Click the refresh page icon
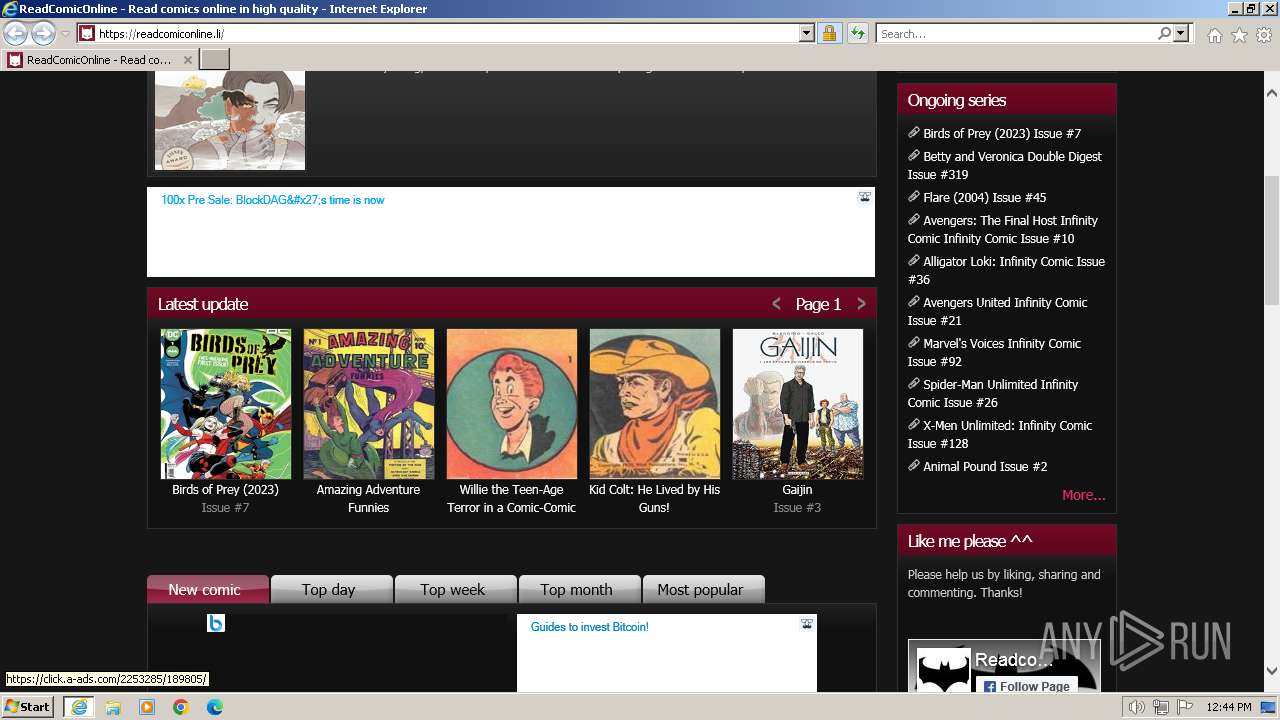 point(857,33)
